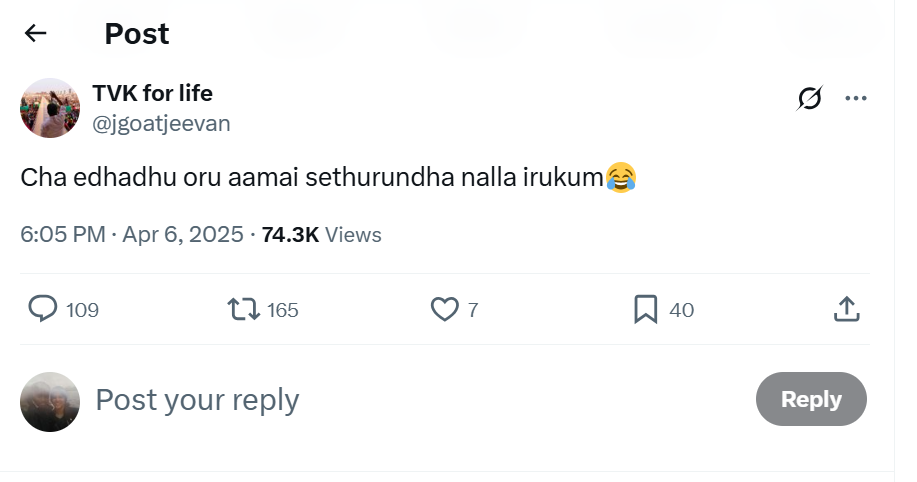917x482 pixels.
Task: Repost using the retweet arrows icon
Action: point(244,310)
